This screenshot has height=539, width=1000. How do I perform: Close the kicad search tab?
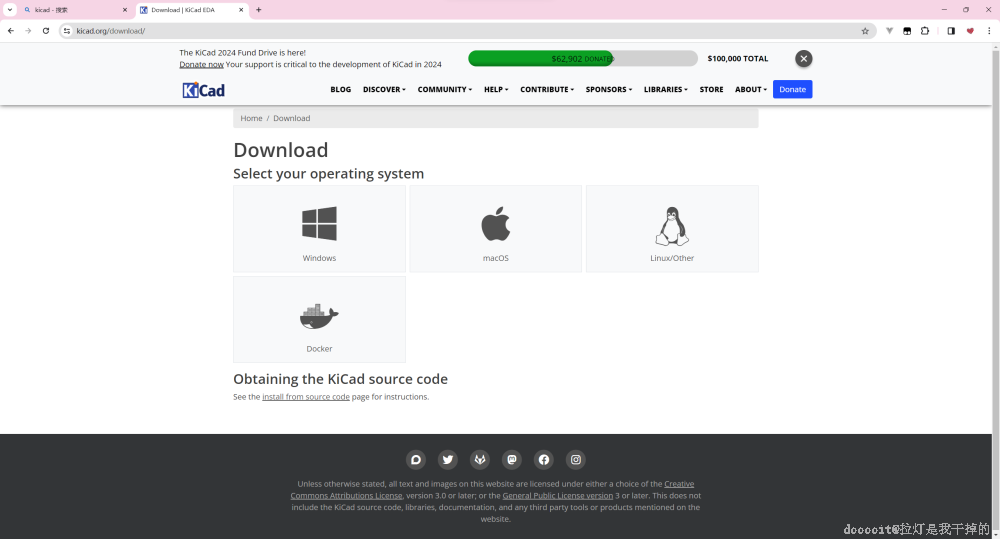[125, 10]
